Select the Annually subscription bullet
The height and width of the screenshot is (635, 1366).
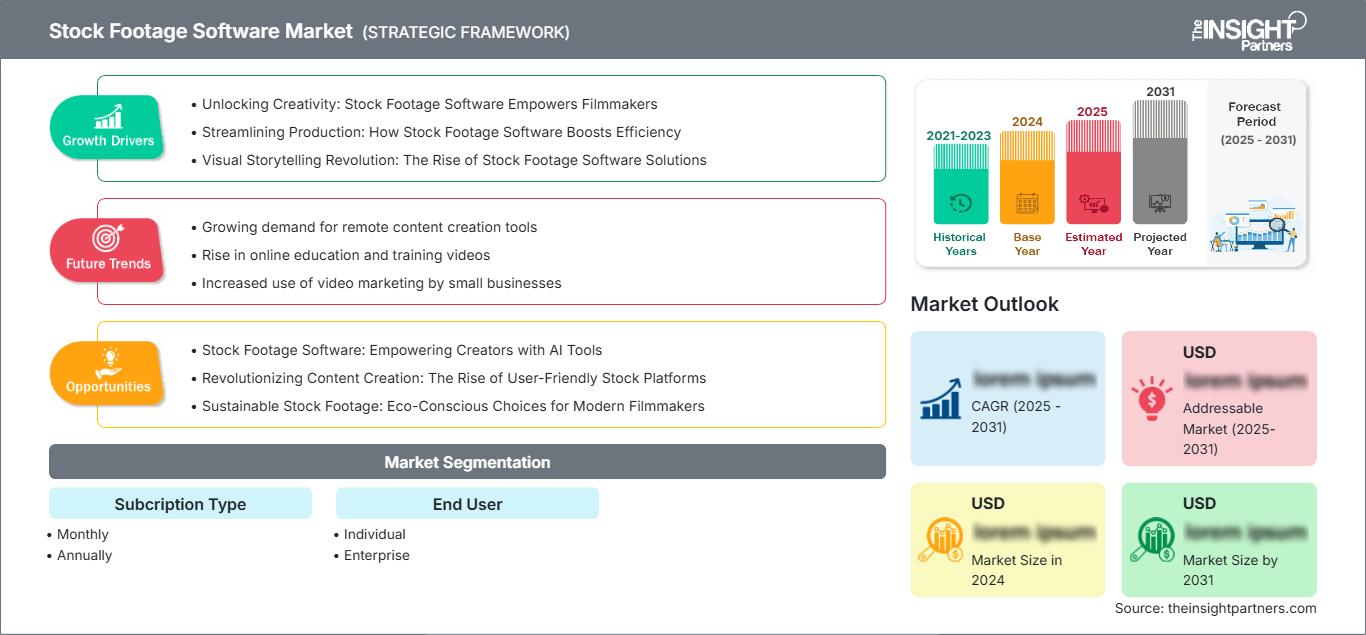[x=84, y=555]
